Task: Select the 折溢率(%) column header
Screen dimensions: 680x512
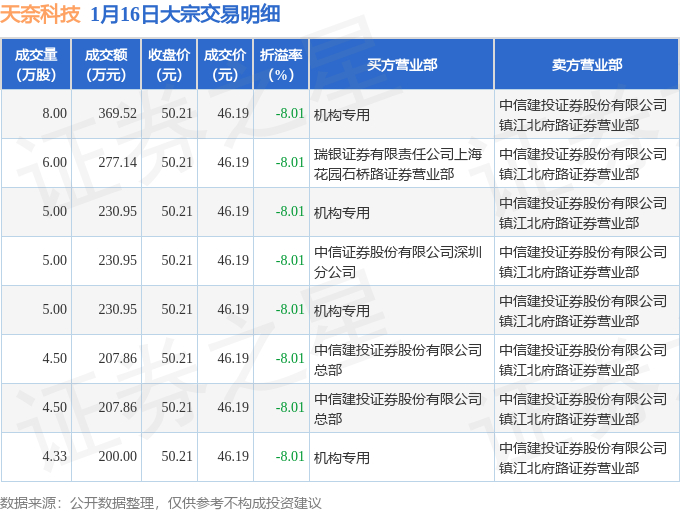Action: click(x=281, y=65)
